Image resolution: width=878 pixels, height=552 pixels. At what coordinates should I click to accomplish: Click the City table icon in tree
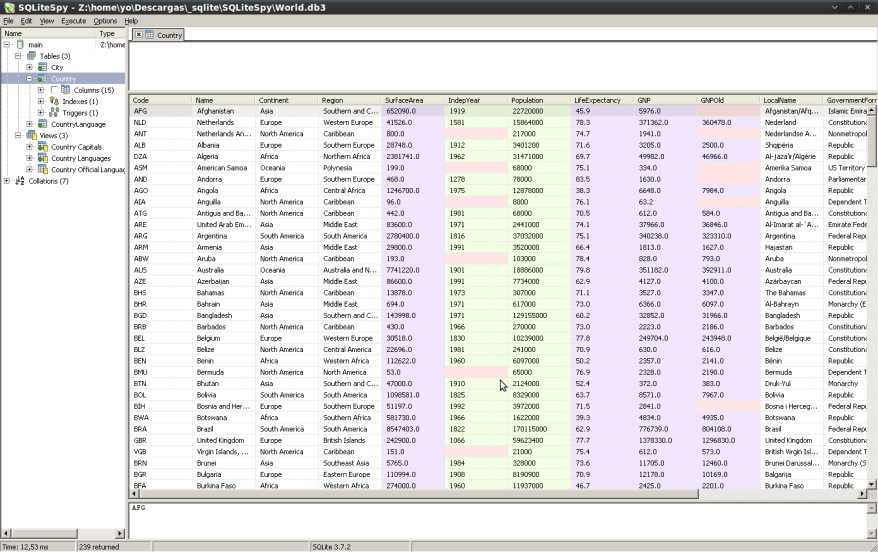(x=43, y=67)
